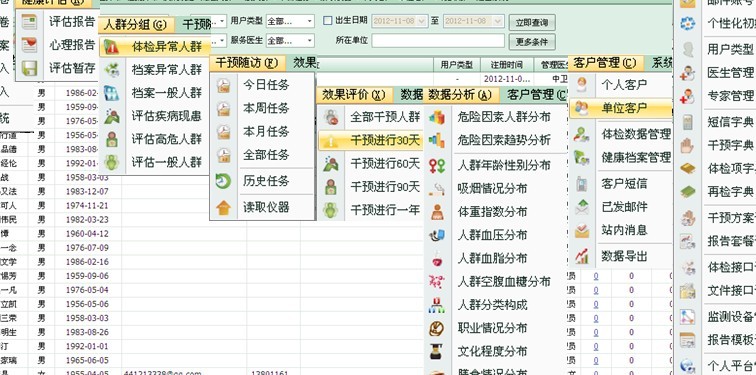This screenshot has width=756, height=375.
Task: Toggle the 出生日期 checkbox
Action: pos(328,21)
